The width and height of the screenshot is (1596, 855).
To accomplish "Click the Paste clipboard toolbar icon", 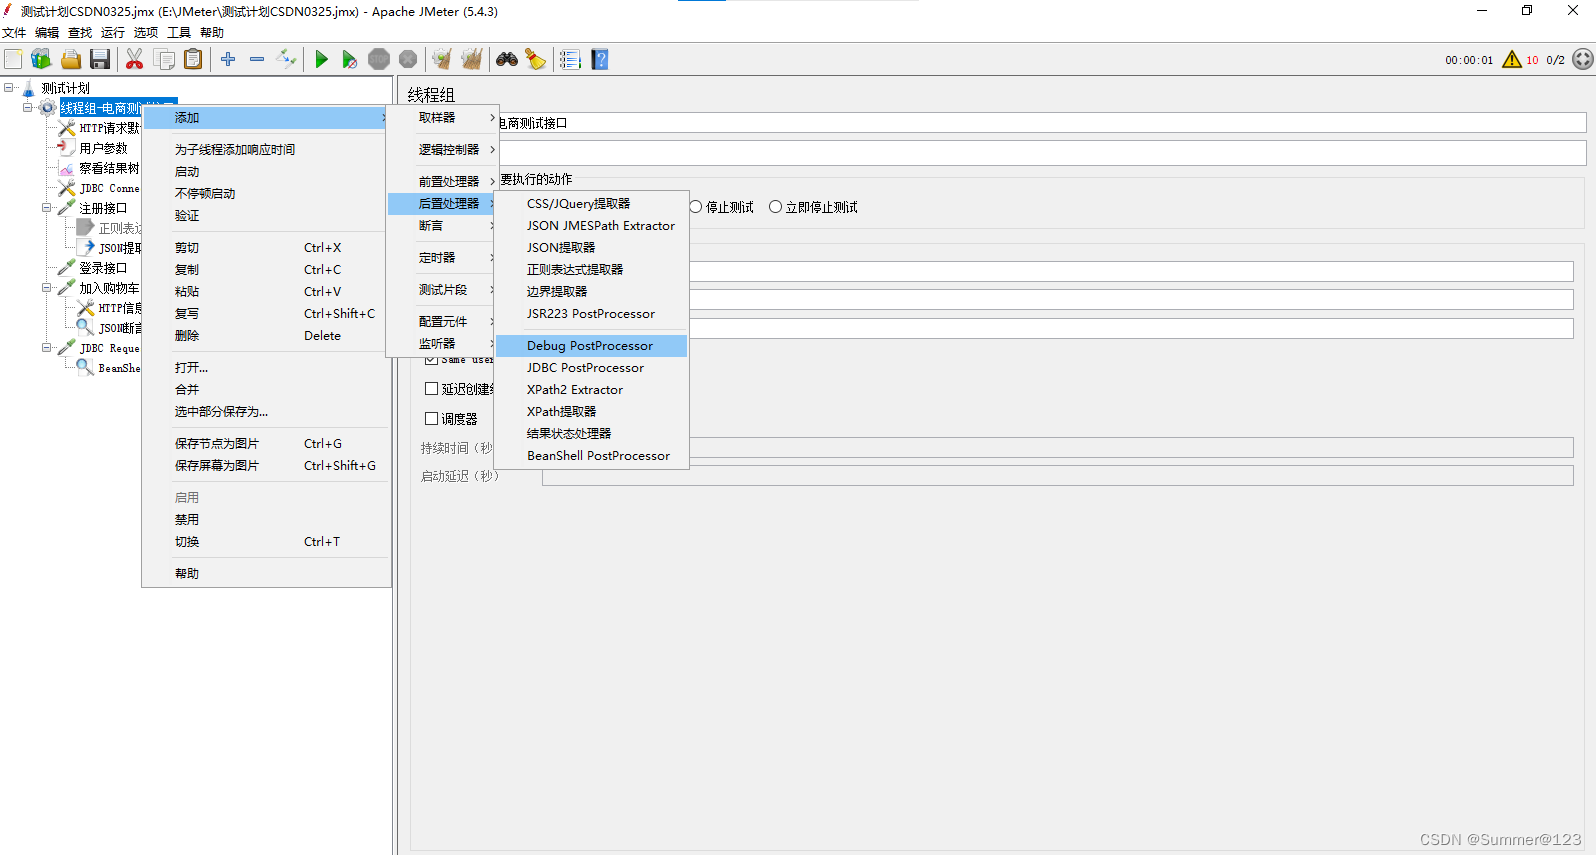I will point(193,59).
